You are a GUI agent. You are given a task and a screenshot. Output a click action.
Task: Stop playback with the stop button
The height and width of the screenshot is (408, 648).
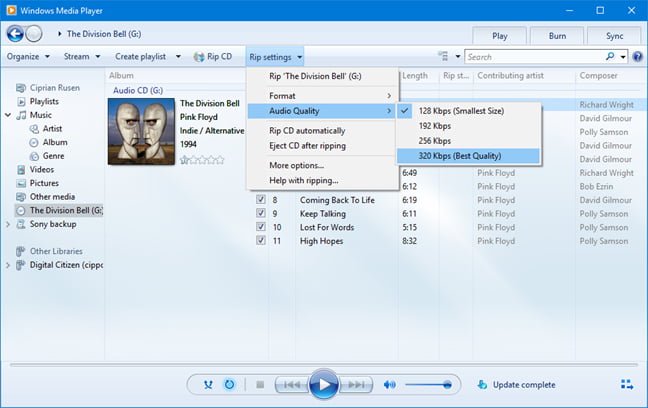click(x=260, y=385)
